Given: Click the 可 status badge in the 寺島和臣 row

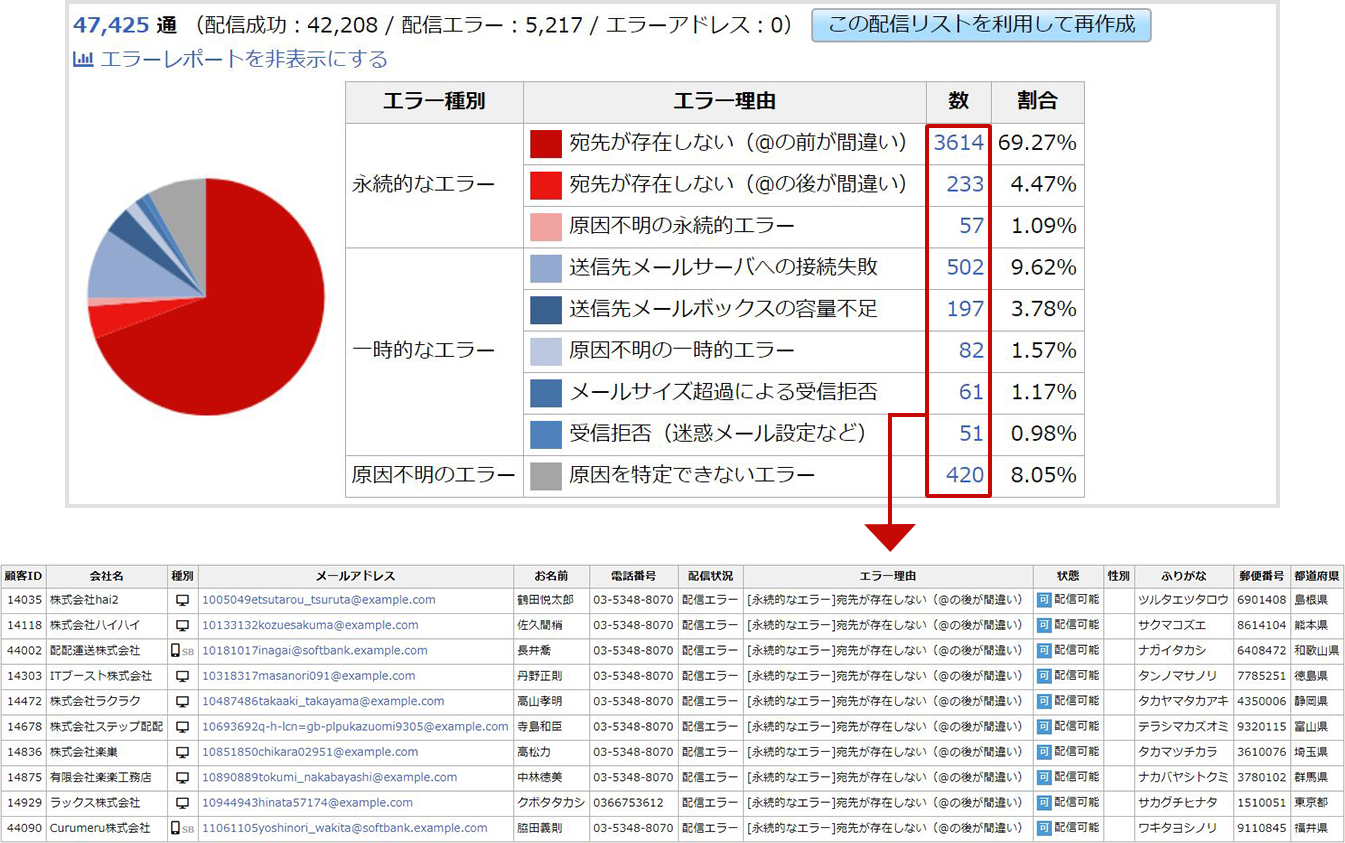Looking at the screenshot, I should (x=1043, y=726).
